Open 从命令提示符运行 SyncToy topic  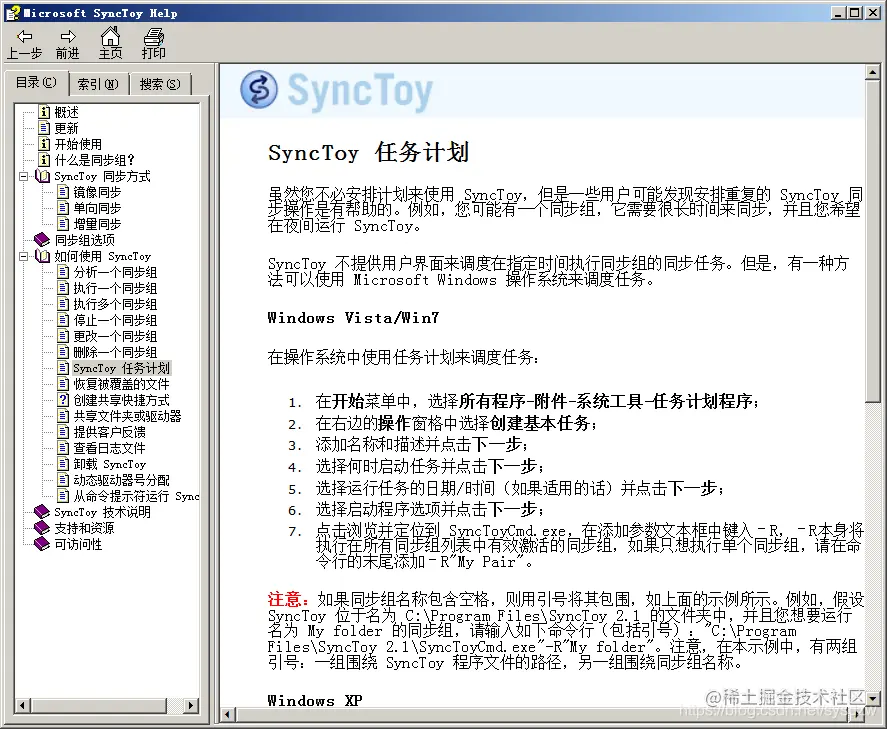136,496
